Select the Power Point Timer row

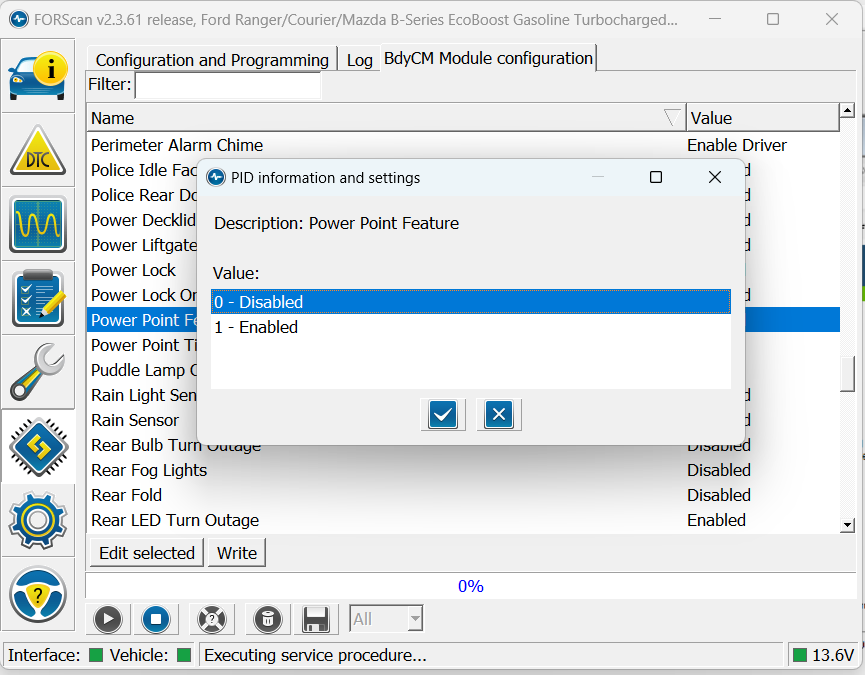[142, 345]
